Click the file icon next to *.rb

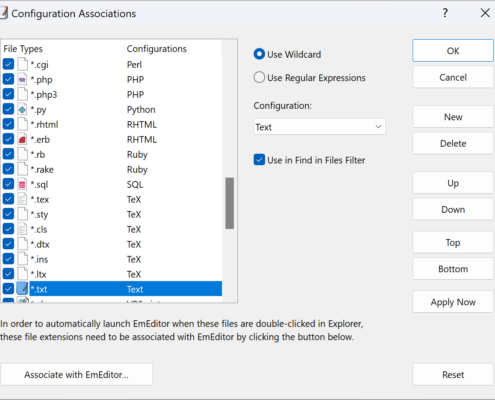coord(22,154)
